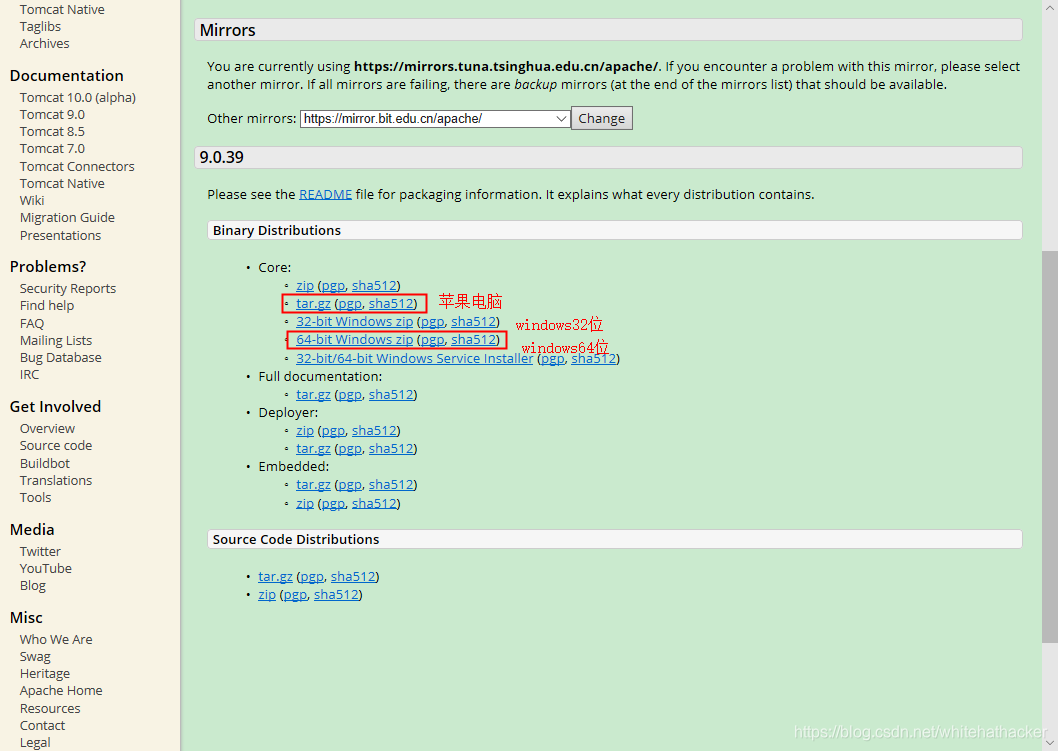Screen dimensions: 1058x751
Task: Download 32-bit/64-bit Windows Service Installer
Action: [414, 358]
